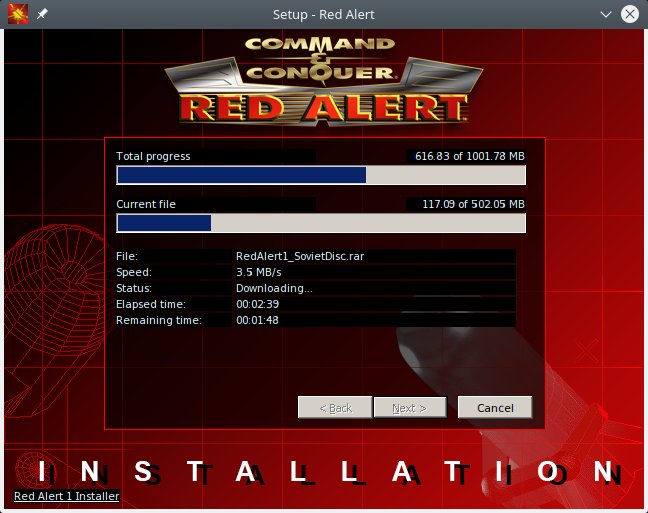Screen dimensions: 648x513
Task: Click the Downloading... status text
Action: 274,288
